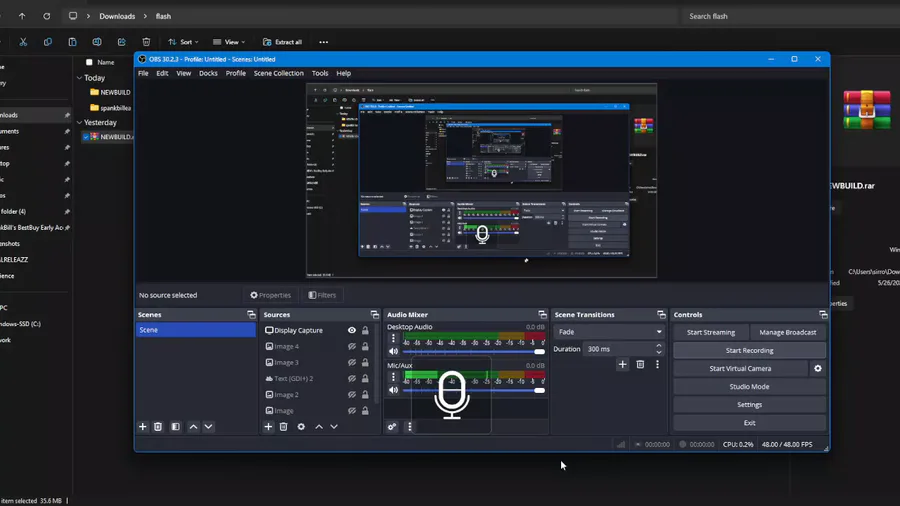
Task: Select the Scene item in Scenes list
Action: [x=195, y=330]
